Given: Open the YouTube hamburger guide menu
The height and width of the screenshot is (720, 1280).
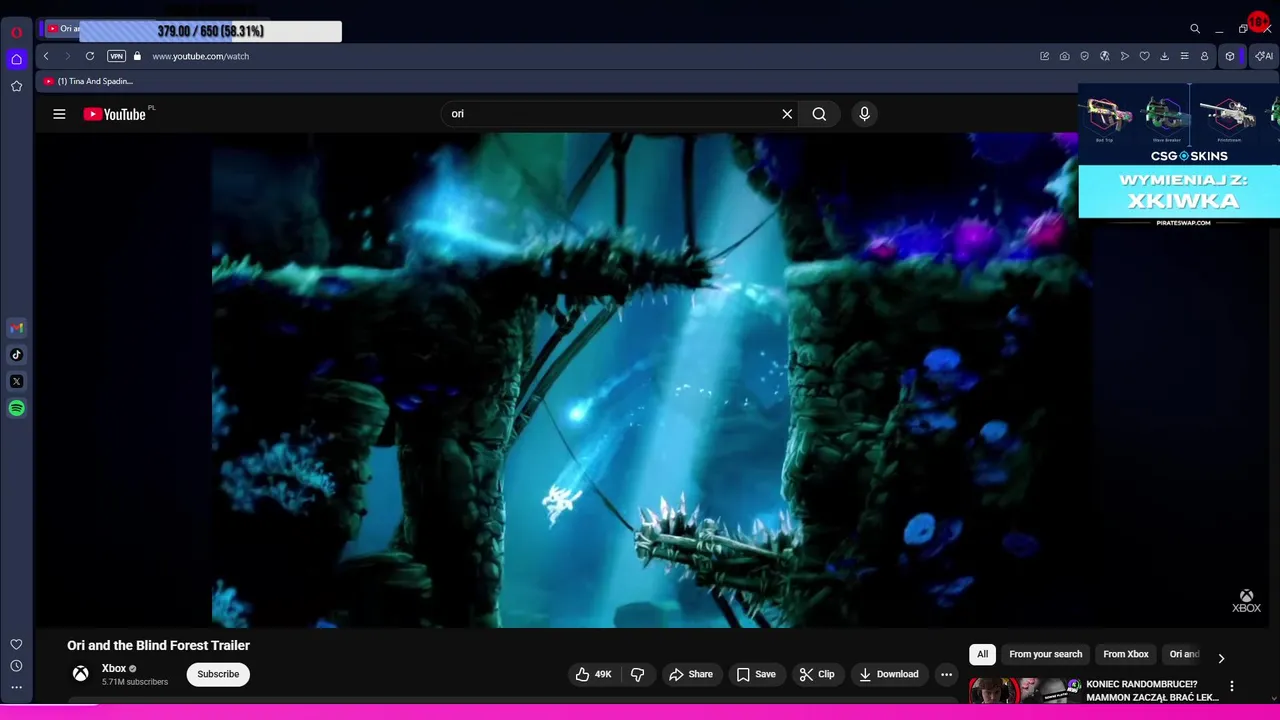Looking at the screenshot, I should pos(59,114).
